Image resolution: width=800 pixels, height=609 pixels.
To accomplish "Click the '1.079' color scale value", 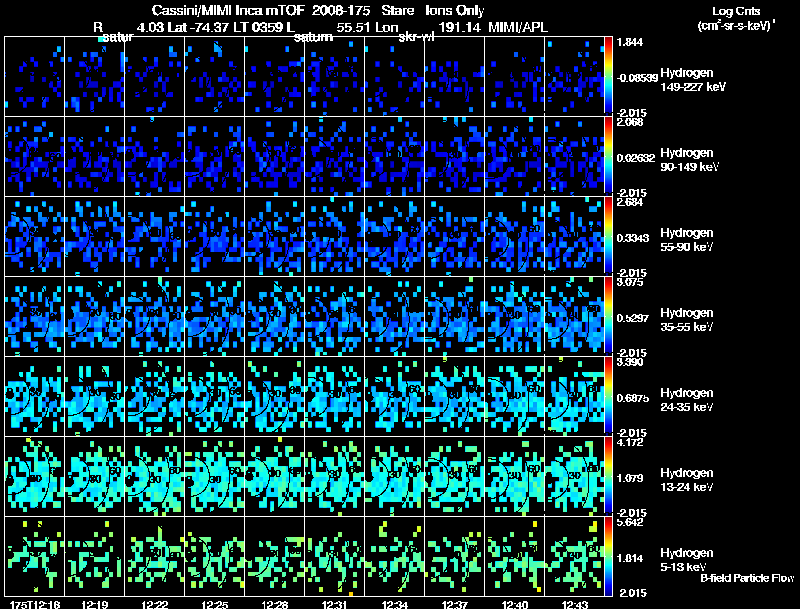I will (x=630, y=478).
